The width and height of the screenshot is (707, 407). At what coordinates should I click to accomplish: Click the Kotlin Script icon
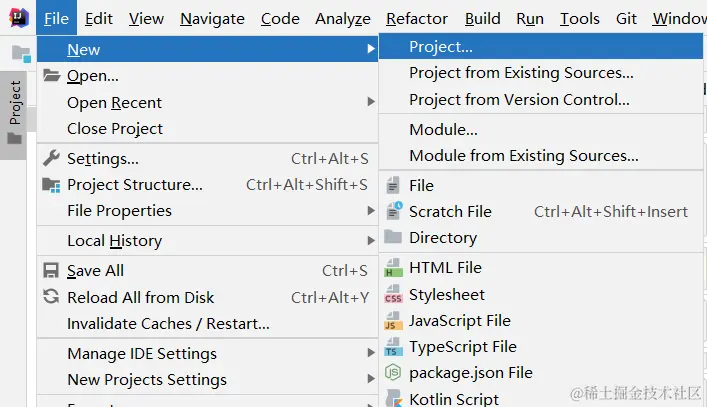(x=393, y=398)
